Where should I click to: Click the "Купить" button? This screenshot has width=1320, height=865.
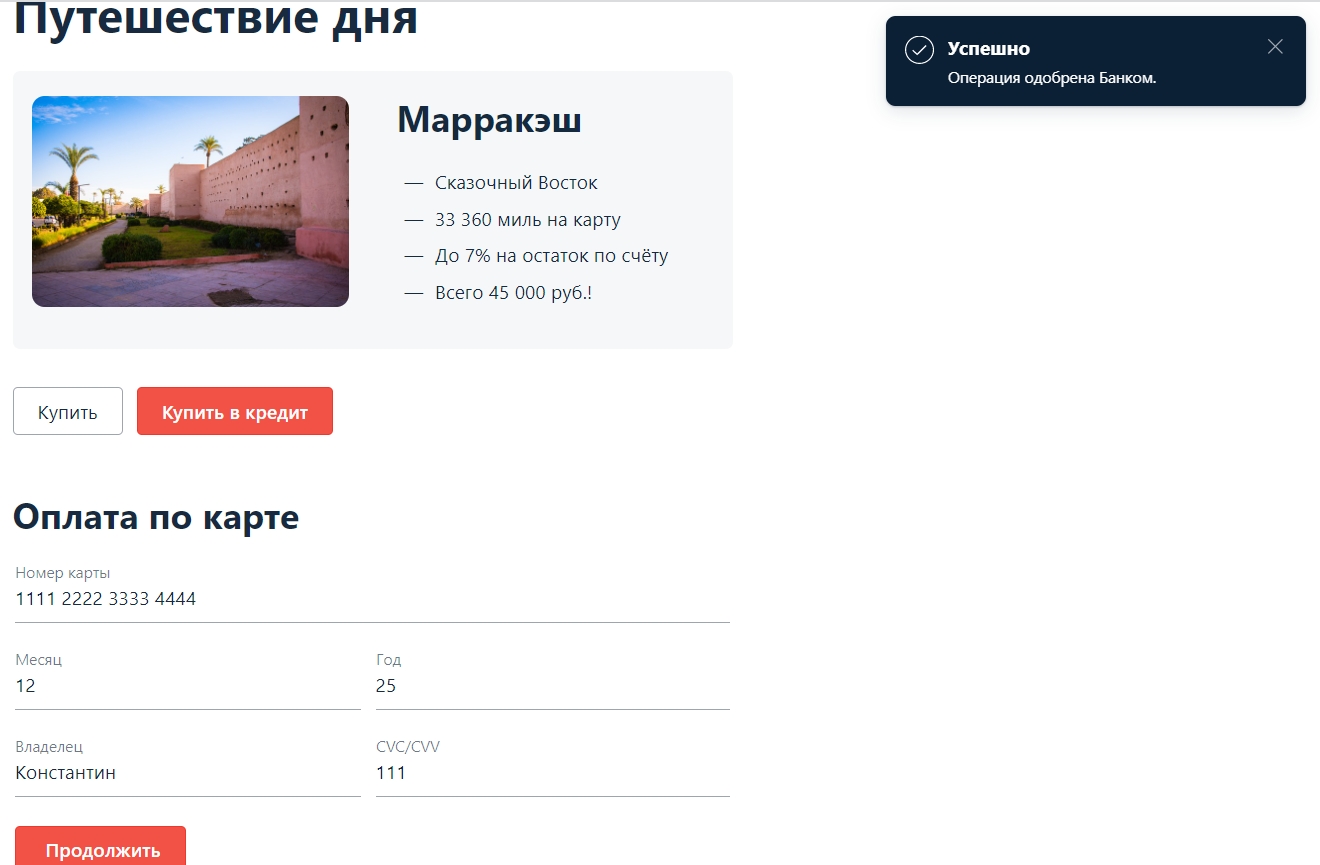pyautogui.click(x=67, y=410)
